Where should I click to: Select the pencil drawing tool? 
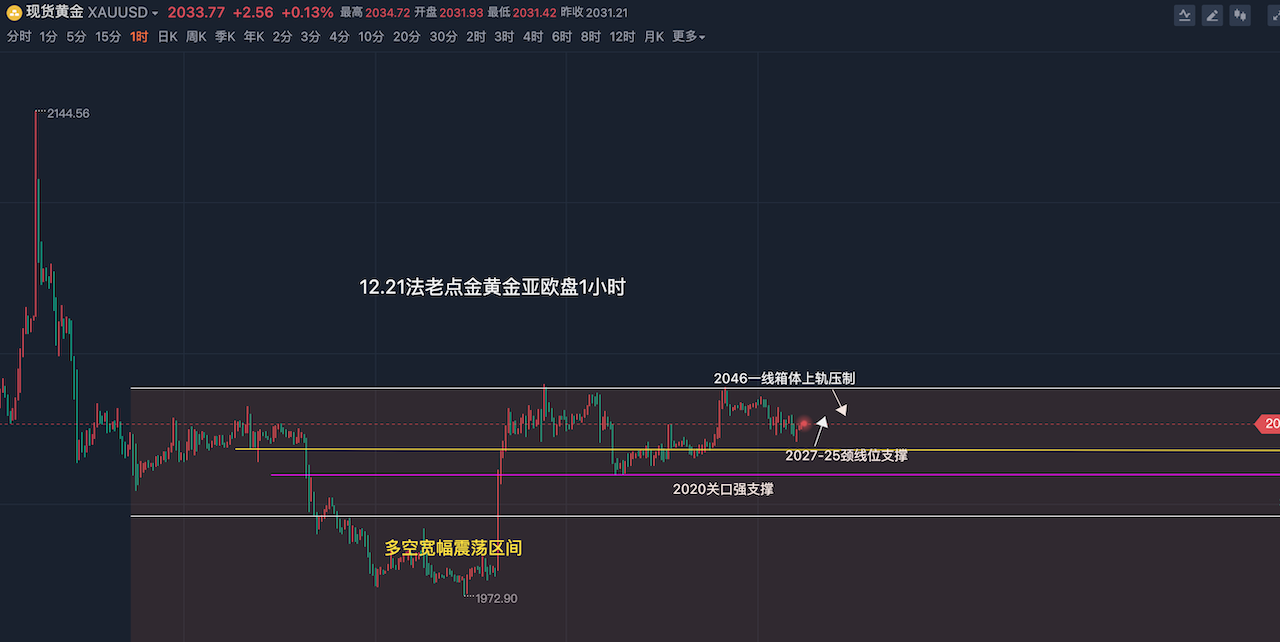click(1213, 15)
